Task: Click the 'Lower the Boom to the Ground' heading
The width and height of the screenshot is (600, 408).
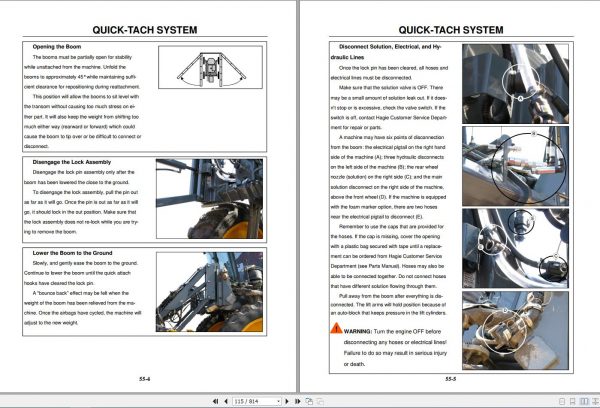Action: pyautogui.click(x=72, y=253)
